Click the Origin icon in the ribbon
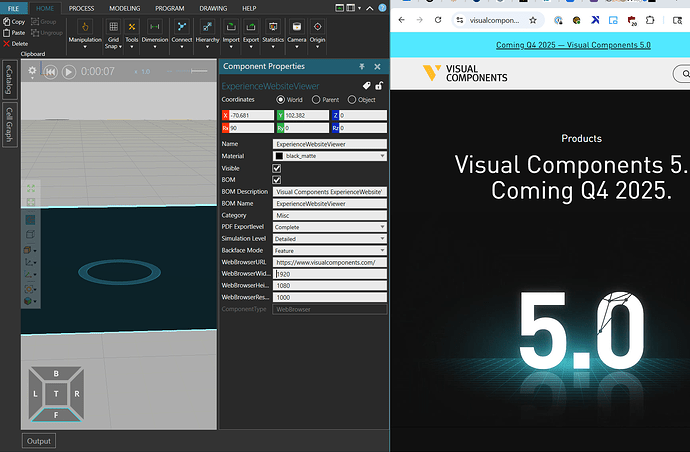 tap(317, 27)
